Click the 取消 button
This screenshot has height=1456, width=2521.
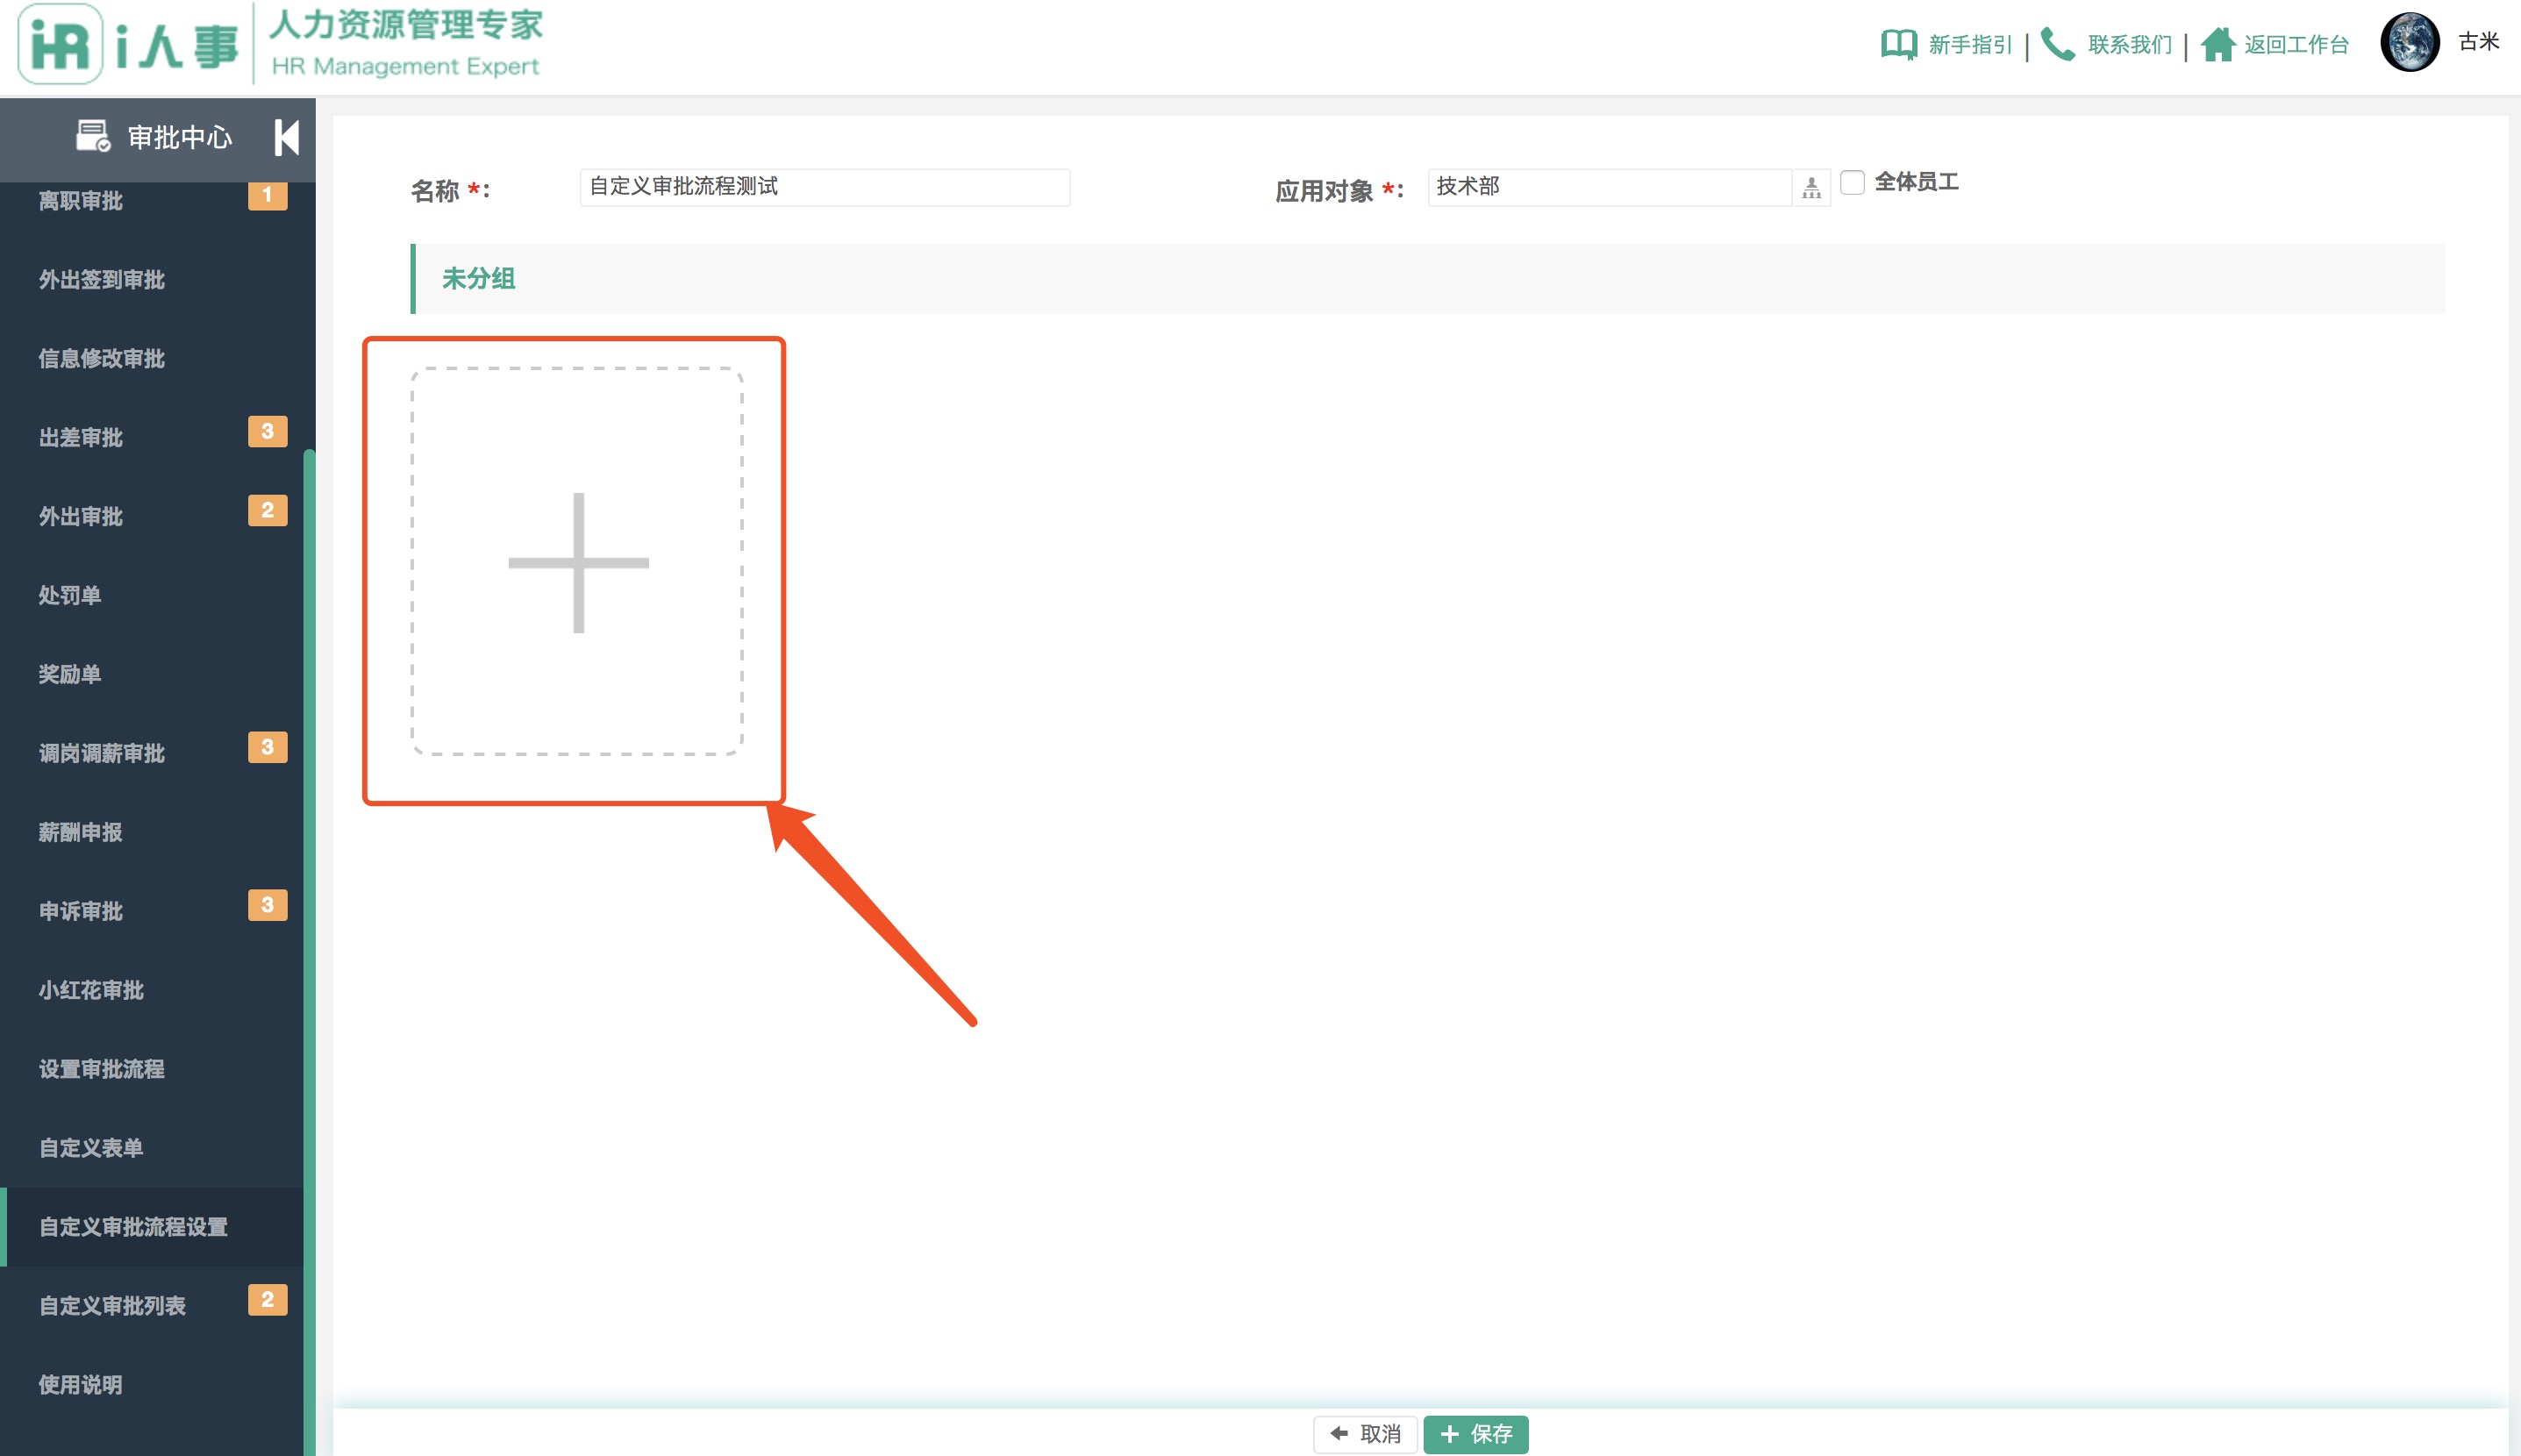pyautogui.click(x=1365, y=1434)
